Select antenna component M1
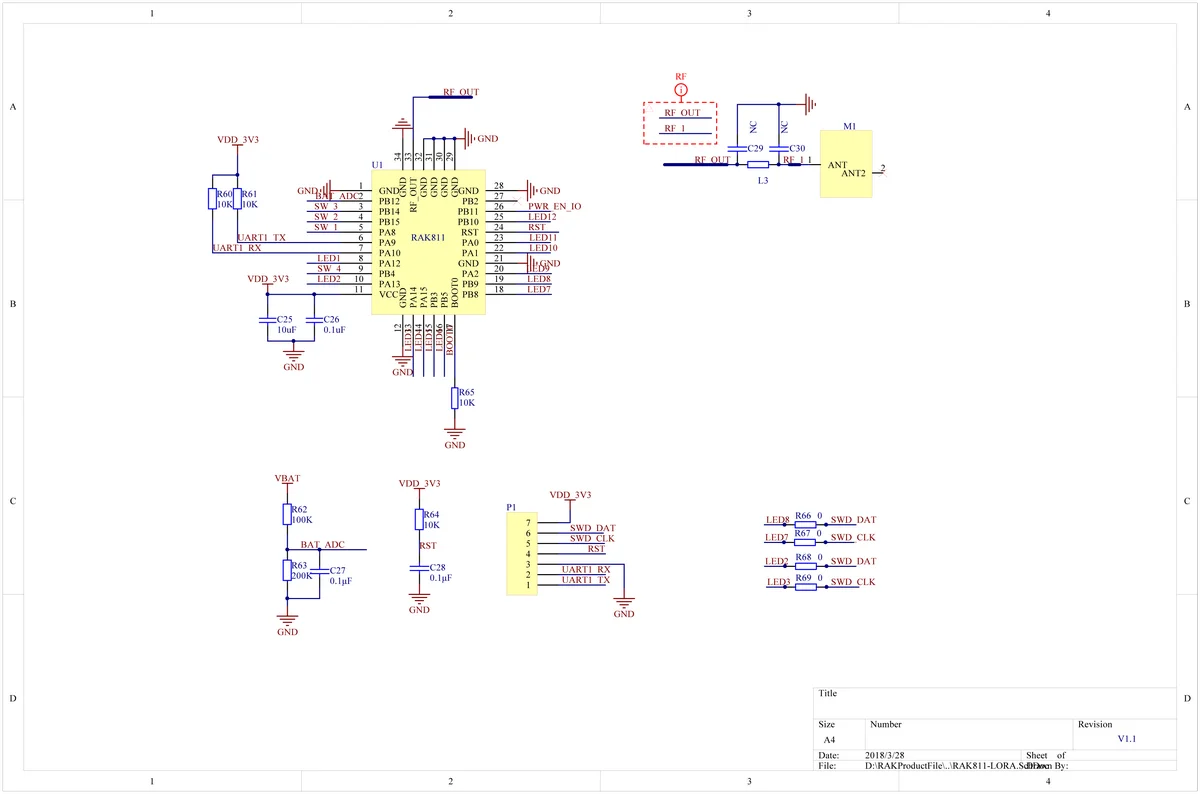This screenshot has width=1200, height=794. (845, 163)
